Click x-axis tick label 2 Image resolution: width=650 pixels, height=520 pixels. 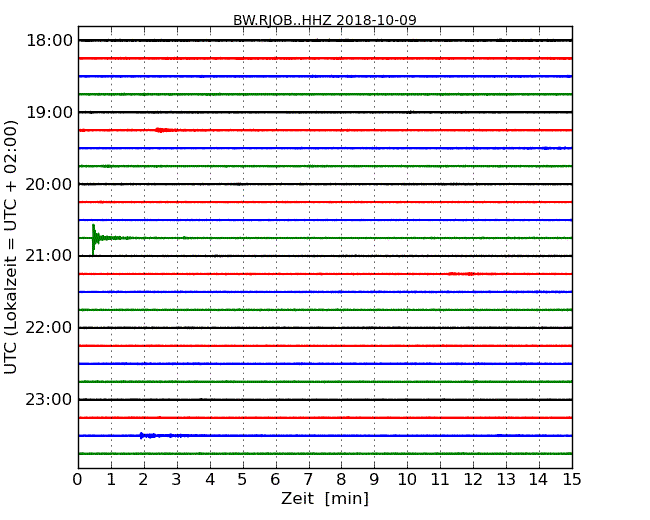(x=143, y=479)
